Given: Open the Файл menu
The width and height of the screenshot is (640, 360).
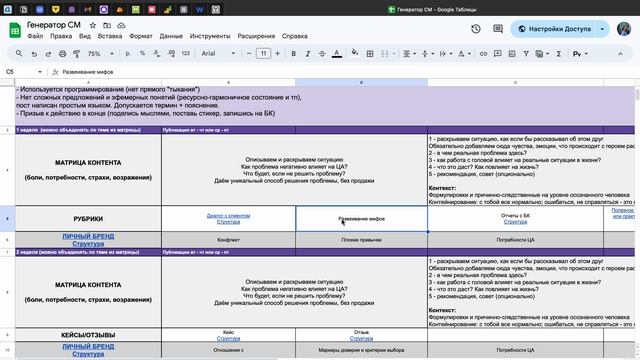Looking at the screenshot, I should coord(35,36).
